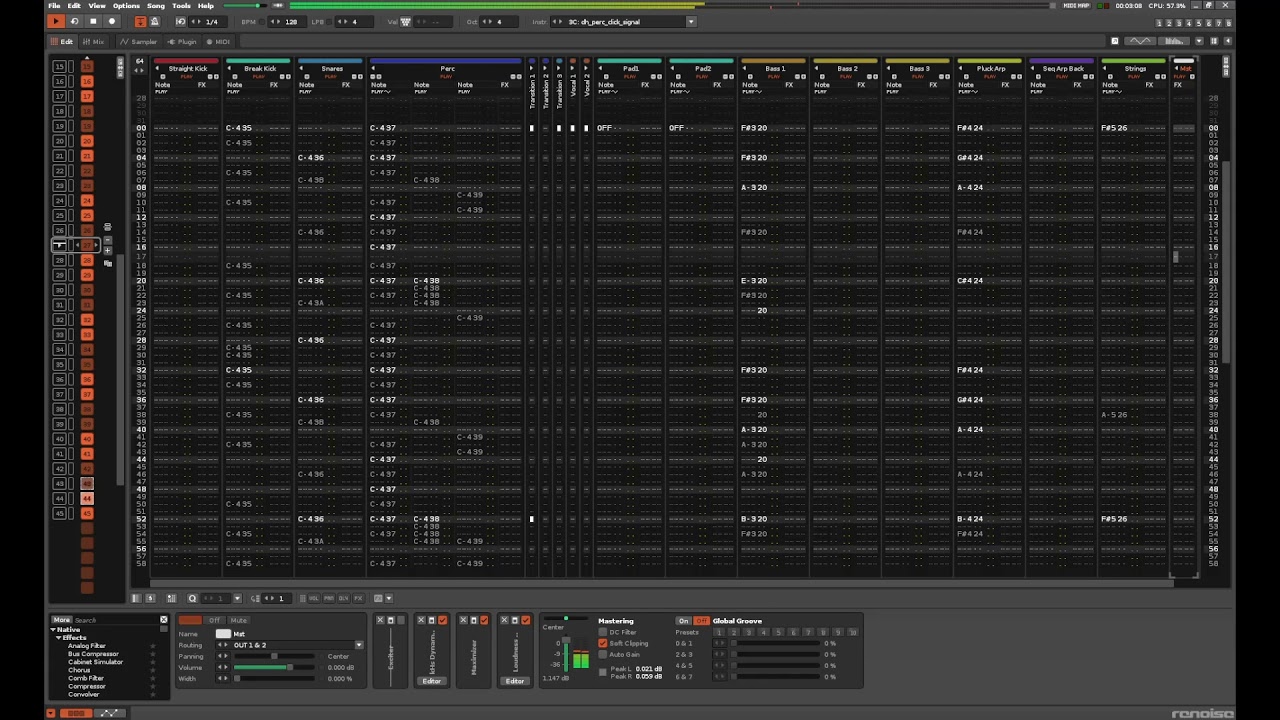
Task: Click the Pluck Arp track header
Action: 991,69
